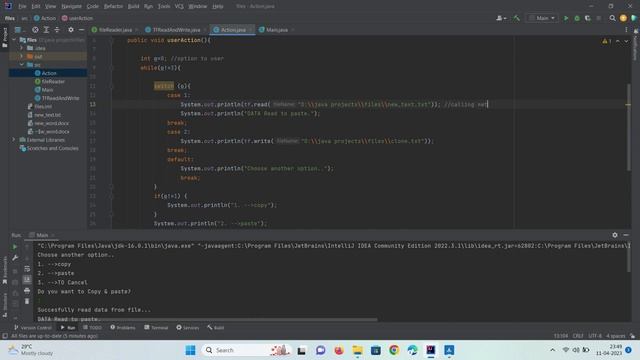Viewport: 640px width, 360px height.
Task: Click CRLF line separator in status bar
Action: click(x=578, y=336)
